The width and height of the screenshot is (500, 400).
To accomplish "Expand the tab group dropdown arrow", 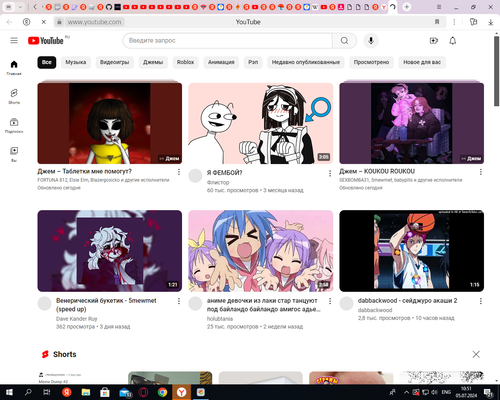I will [x=20, y=7].
